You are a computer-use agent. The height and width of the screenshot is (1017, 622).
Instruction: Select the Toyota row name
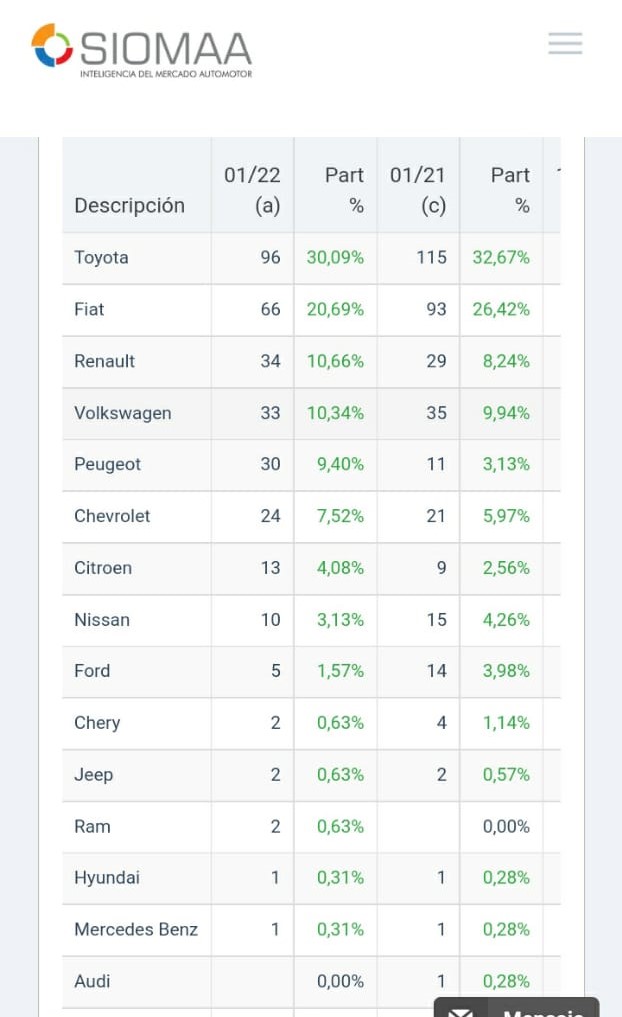[x=101, y=257]
